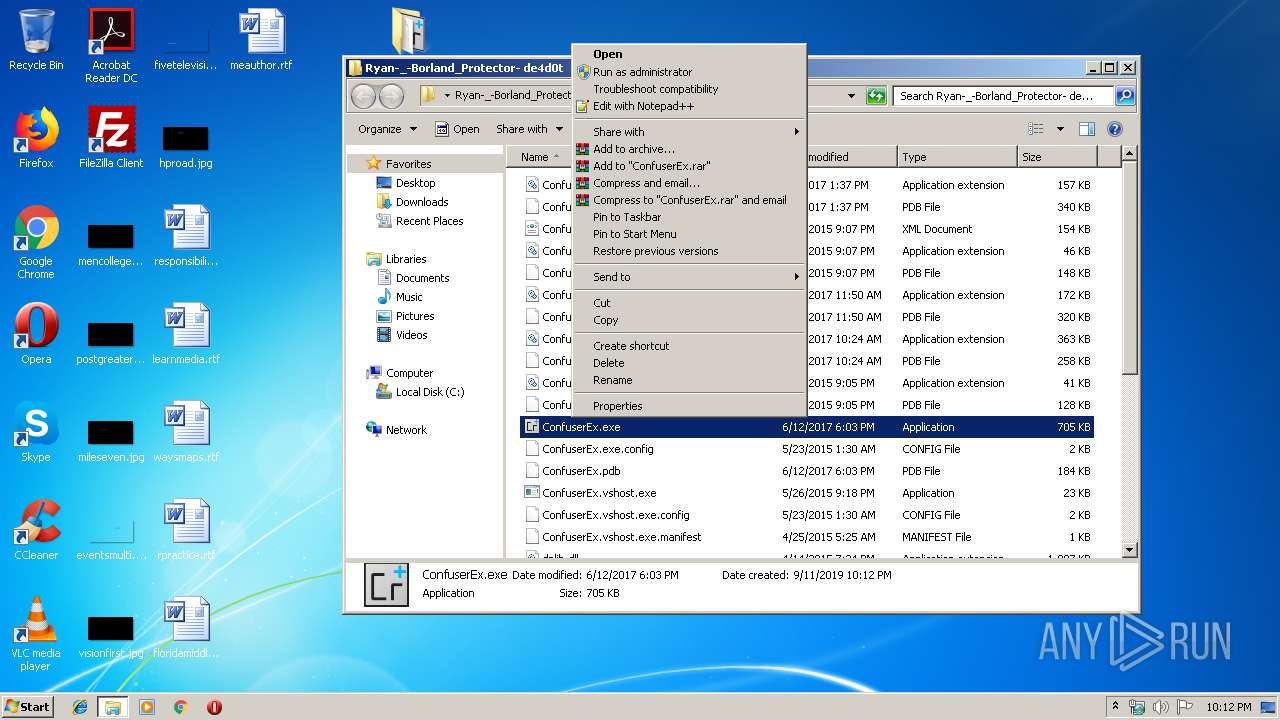Choose Edit with Notepad++
The image size is (1280, 720).
tap(690, 106)
